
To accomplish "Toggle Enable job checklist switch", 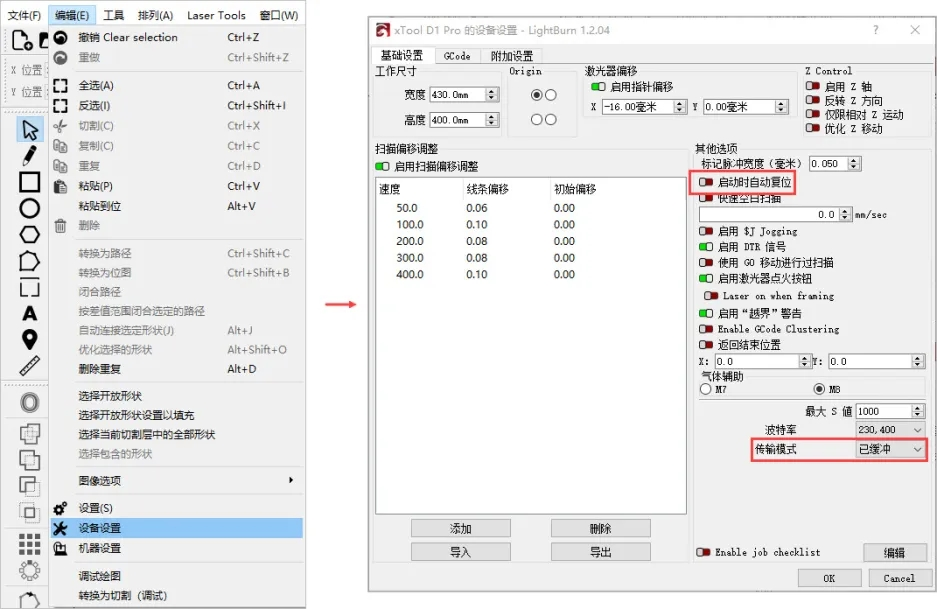I will pyautogui.click(x=703, y=552).
